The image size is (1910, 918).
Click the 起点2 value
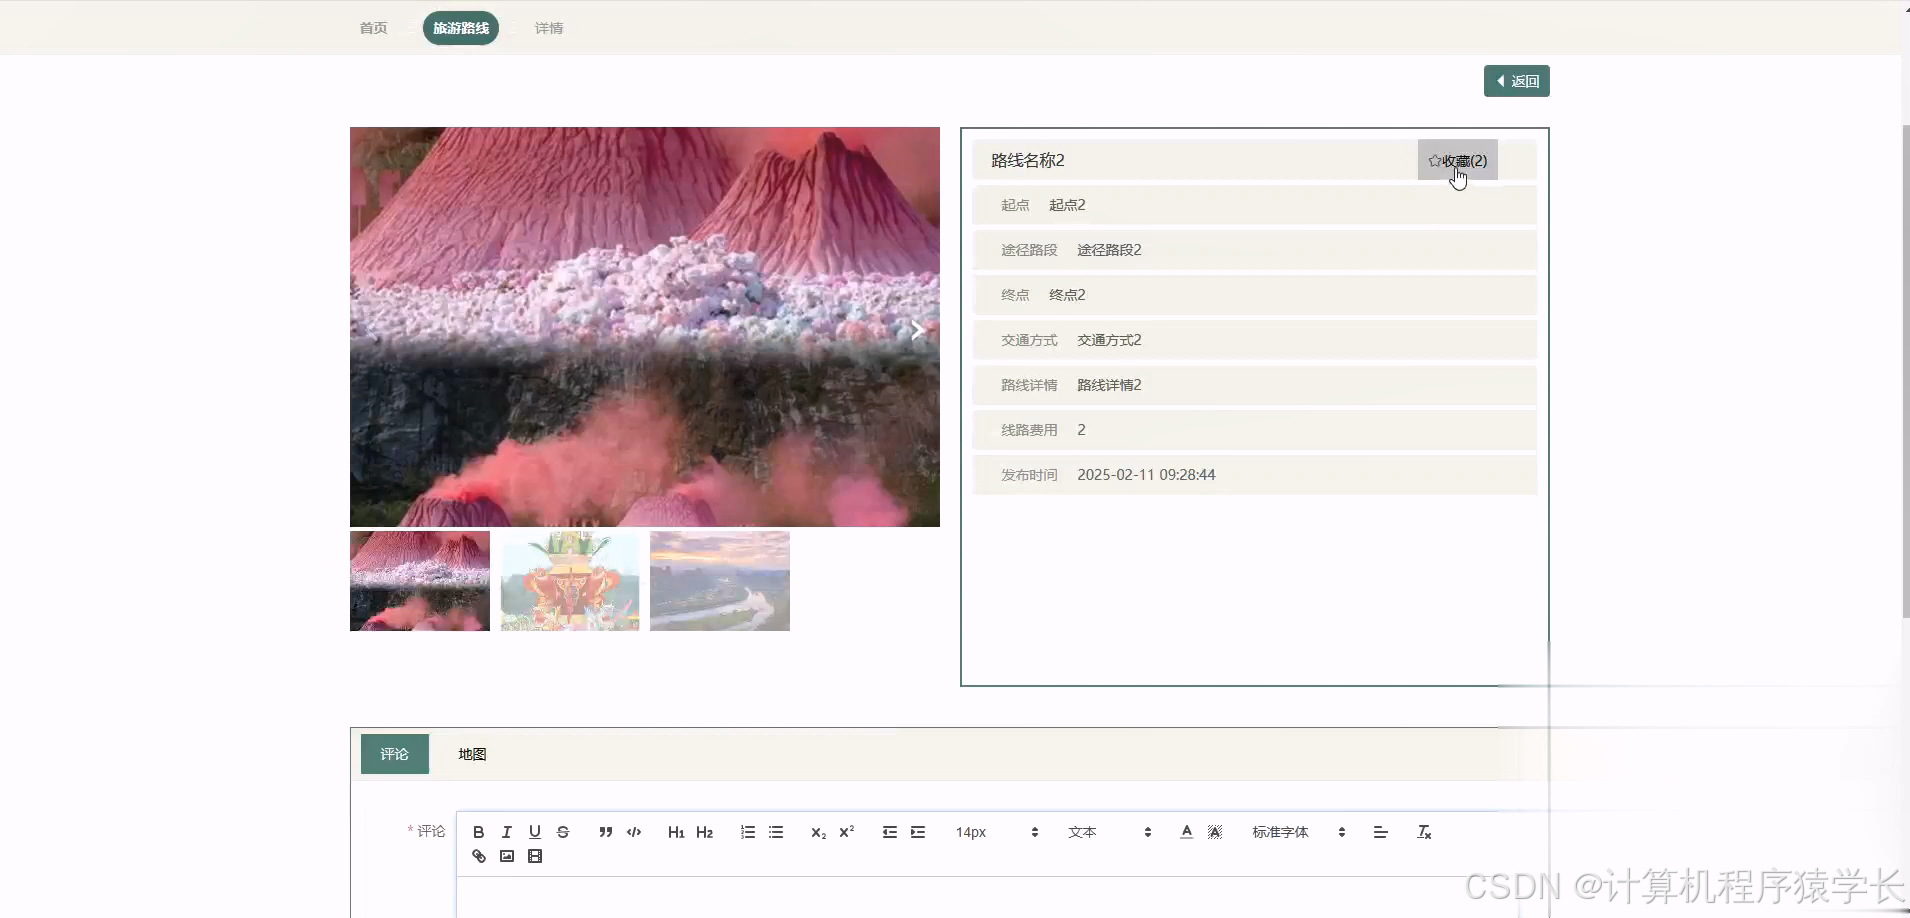pos(1067,205)
